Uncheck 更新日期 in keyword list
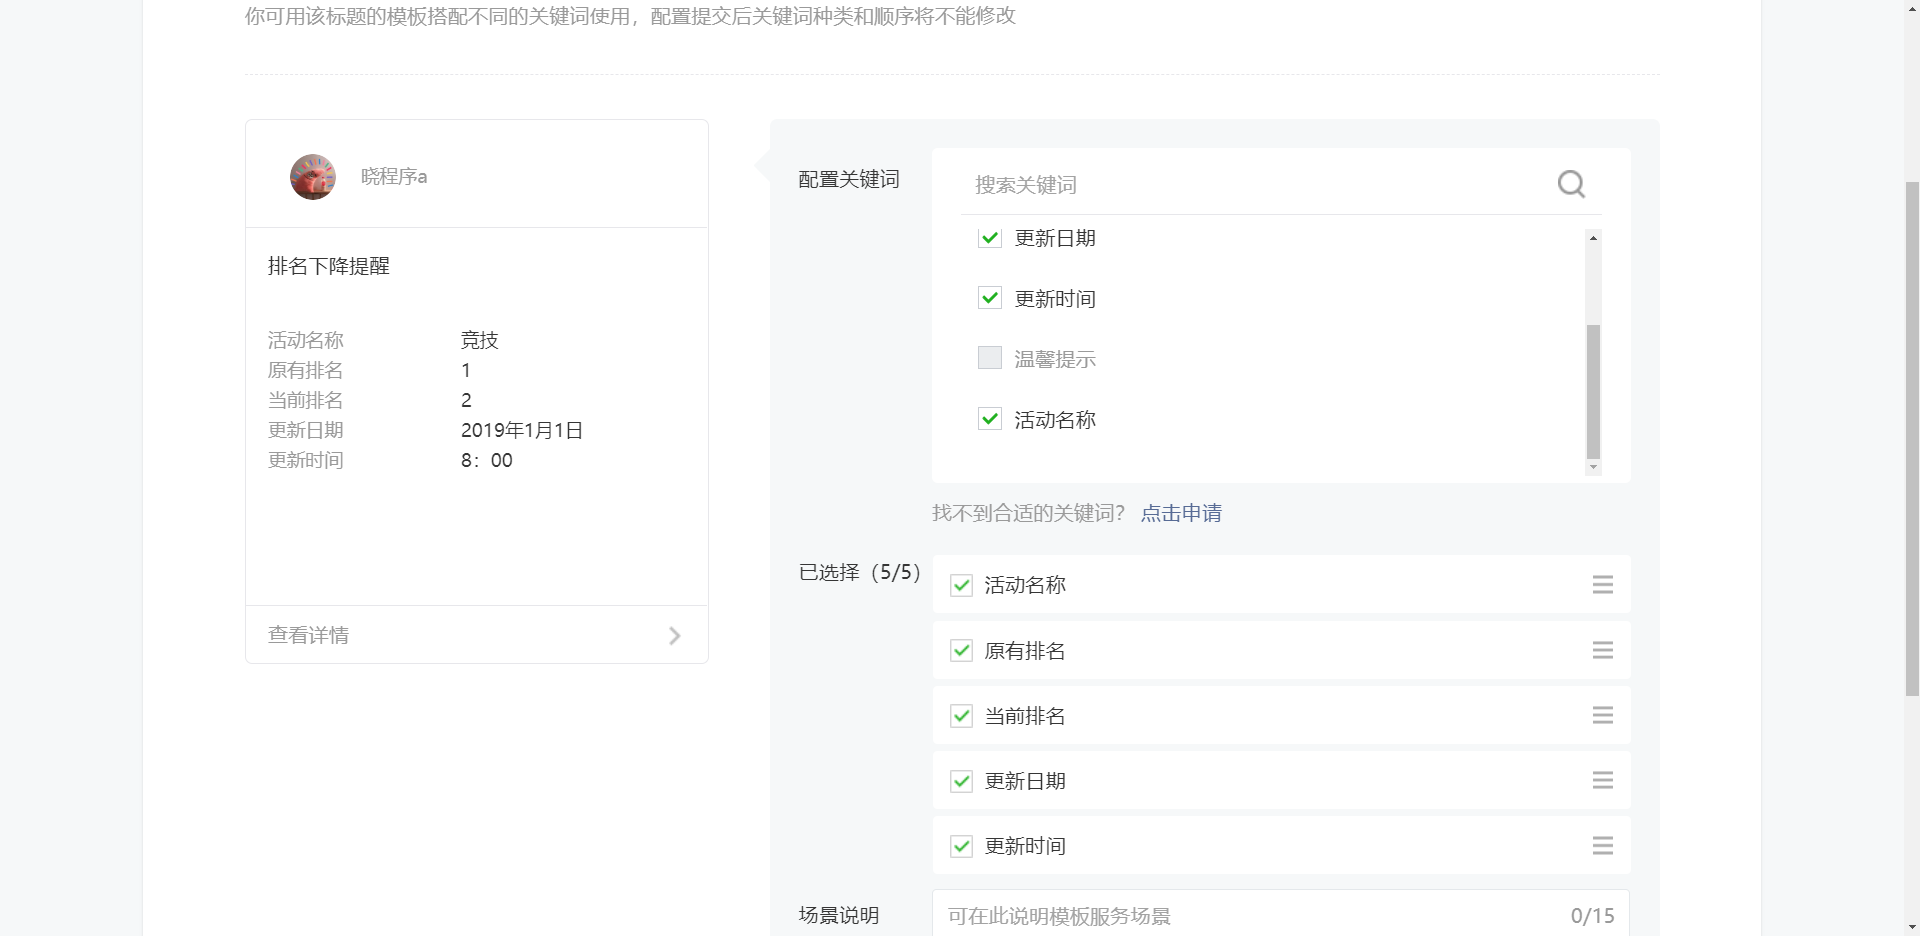The image size is (1920, 936). click(x=990, y=238)
